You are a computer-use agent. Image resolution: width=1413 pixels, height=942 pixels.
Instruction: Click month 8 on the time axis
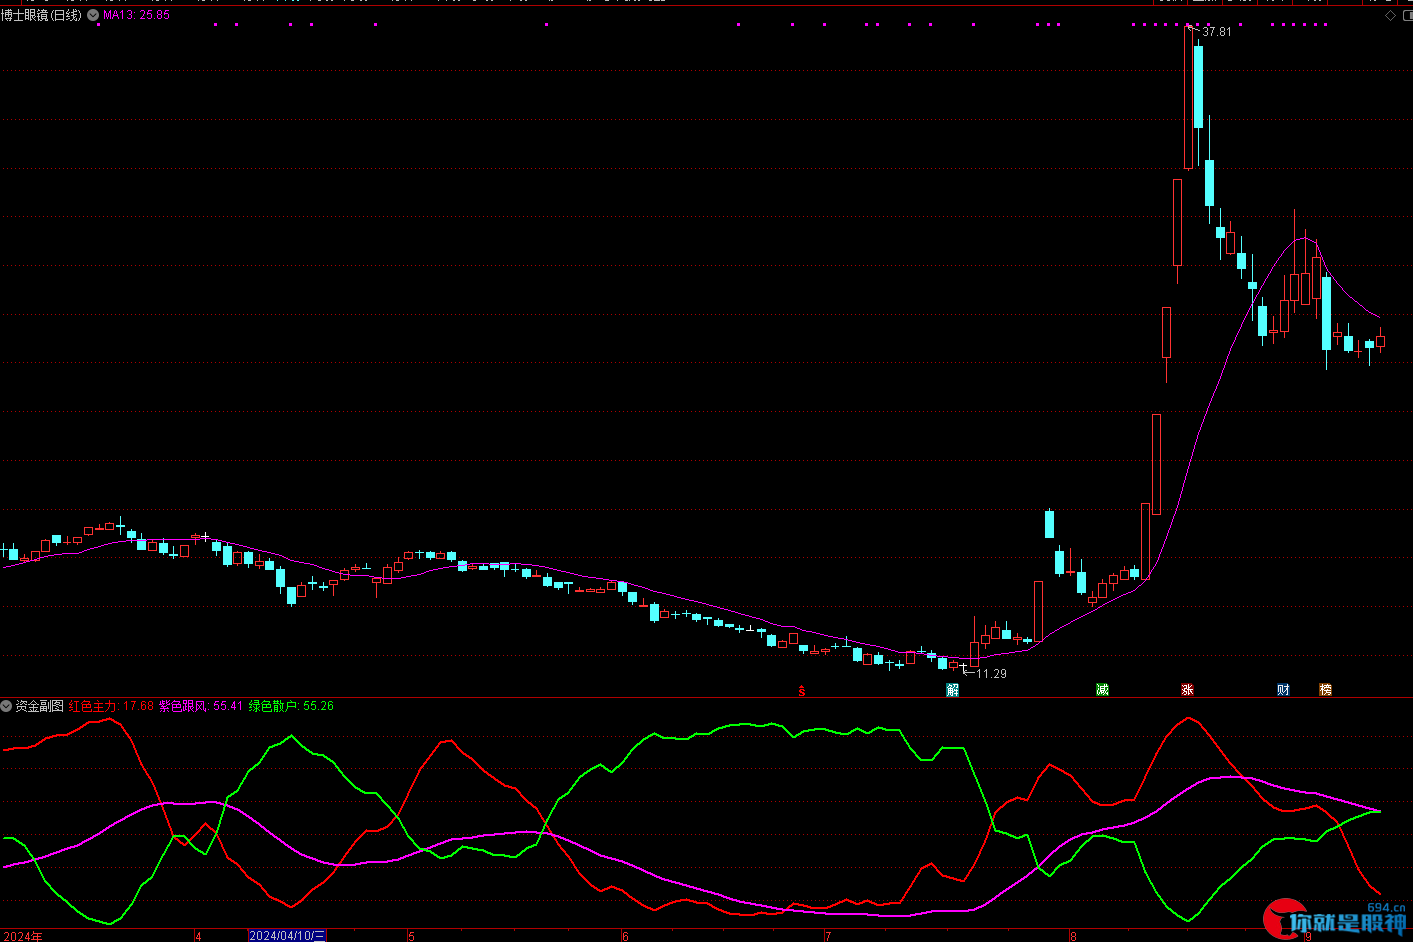pyautogui.click(x=1073, y=937)
